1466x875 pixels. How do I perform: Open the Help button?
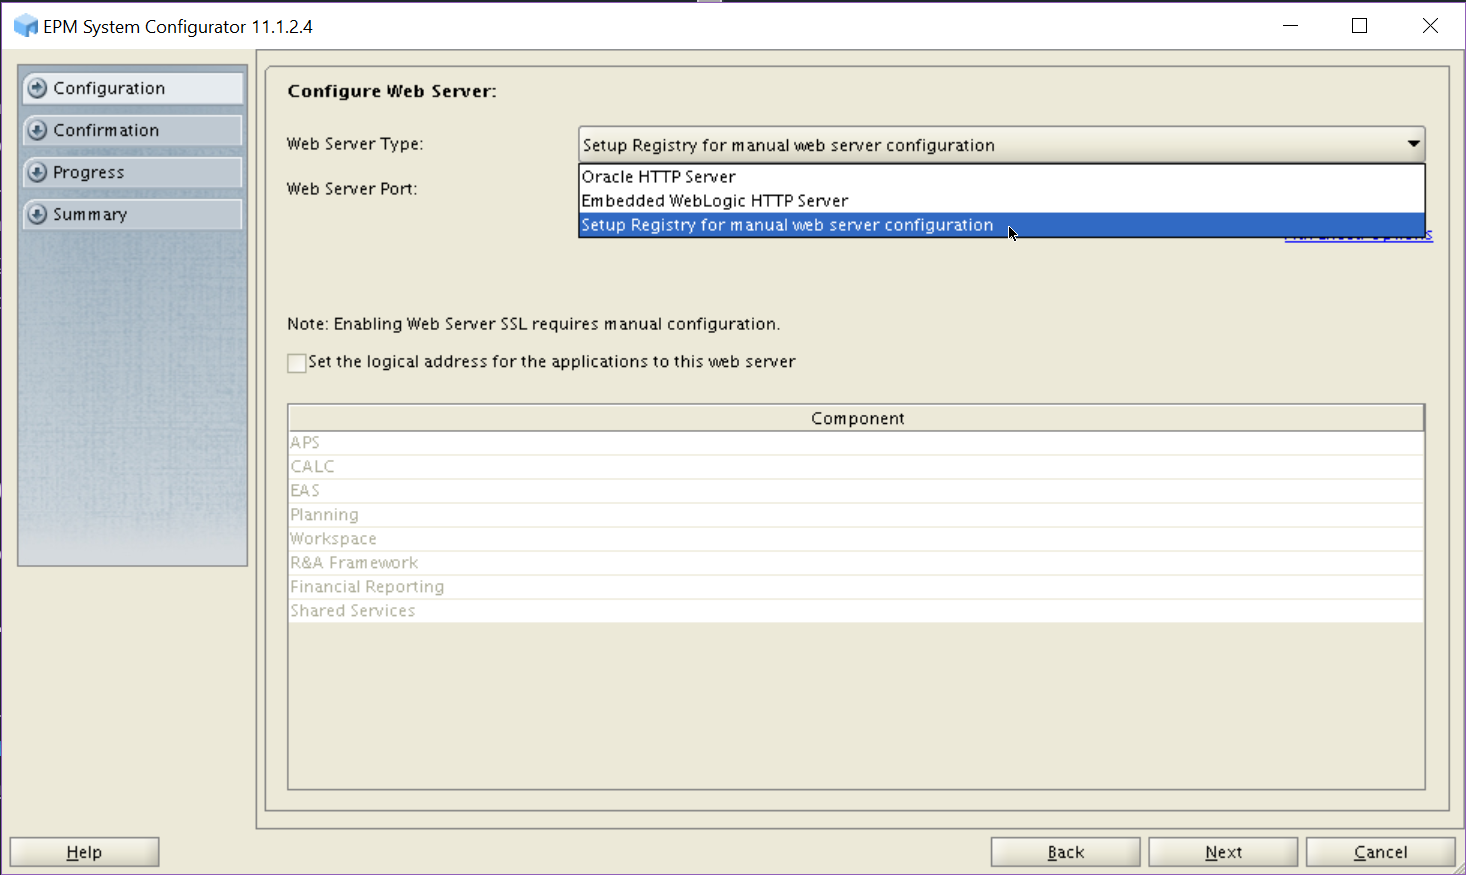point(84,852)
